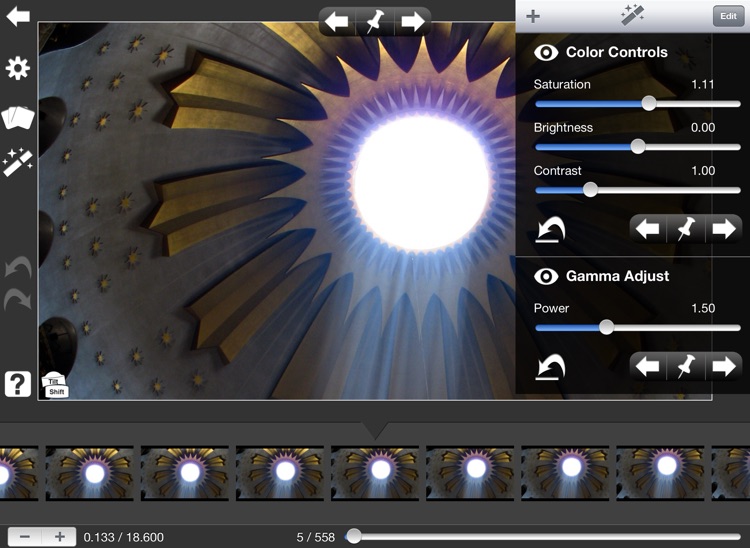Image resolution: width=750 pixels, height=548 pixels.
Task: Reset Gamma Adjust with its revert arrow
Action: pyautogui.click(x=551, y=367)
